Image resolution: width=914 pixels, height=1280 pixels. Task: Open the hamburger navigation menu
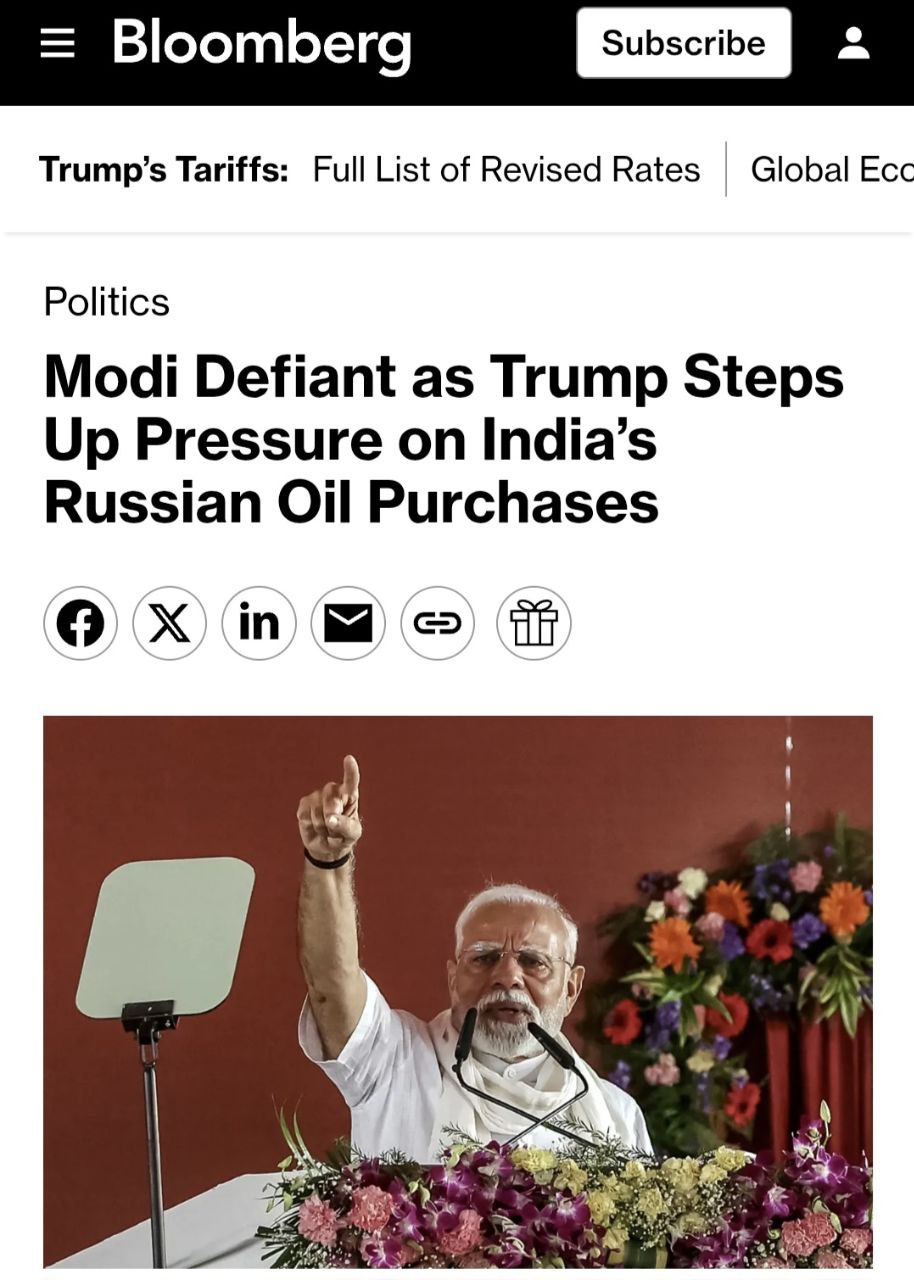(x=58, y=43)
